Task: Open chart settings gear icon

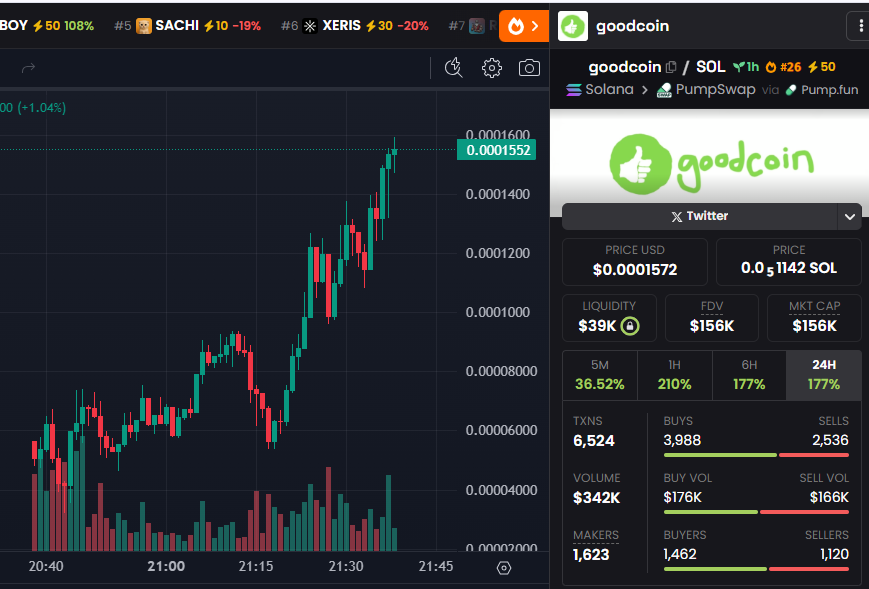Action: [492, 68]
